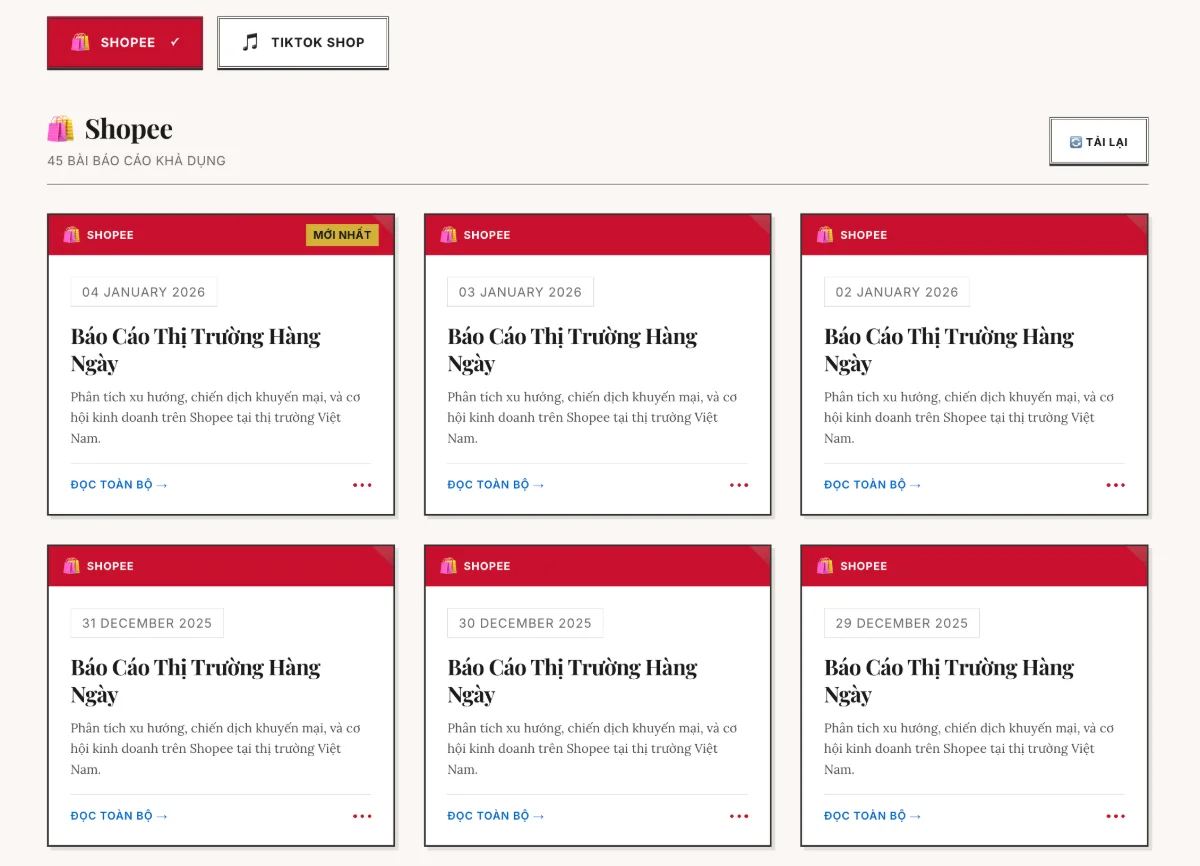Viewport: 1200px width, 866px height.
Task: Read the full 04 January 2026 report
Action: [x=119, y=485]
